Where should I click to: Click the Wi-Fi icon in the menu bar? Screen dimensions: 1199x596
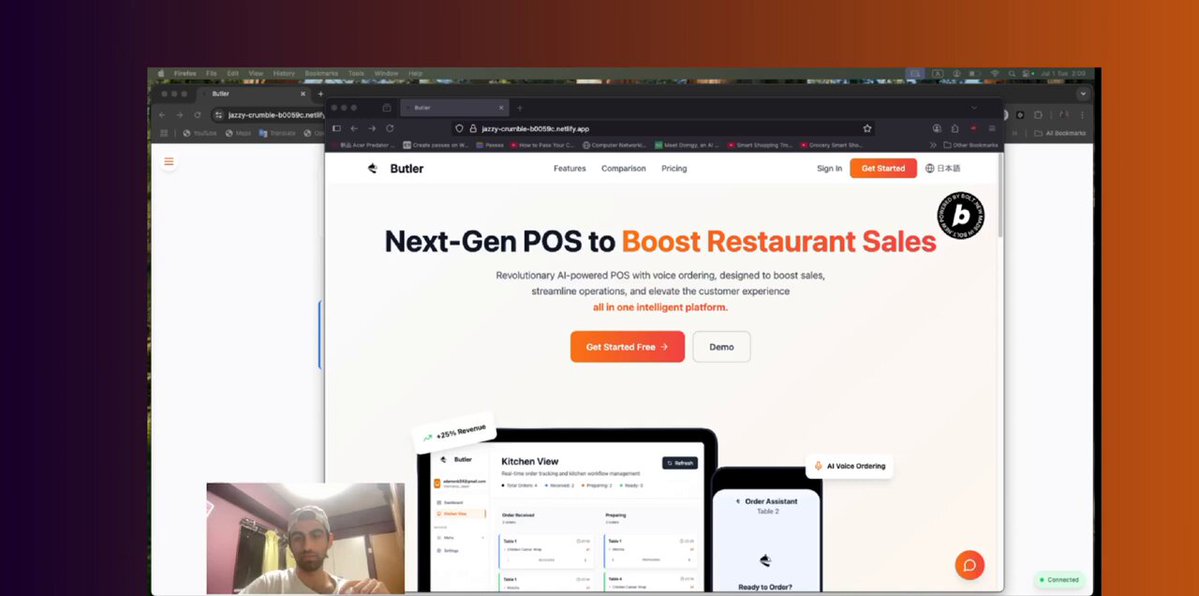pos(995,73)
